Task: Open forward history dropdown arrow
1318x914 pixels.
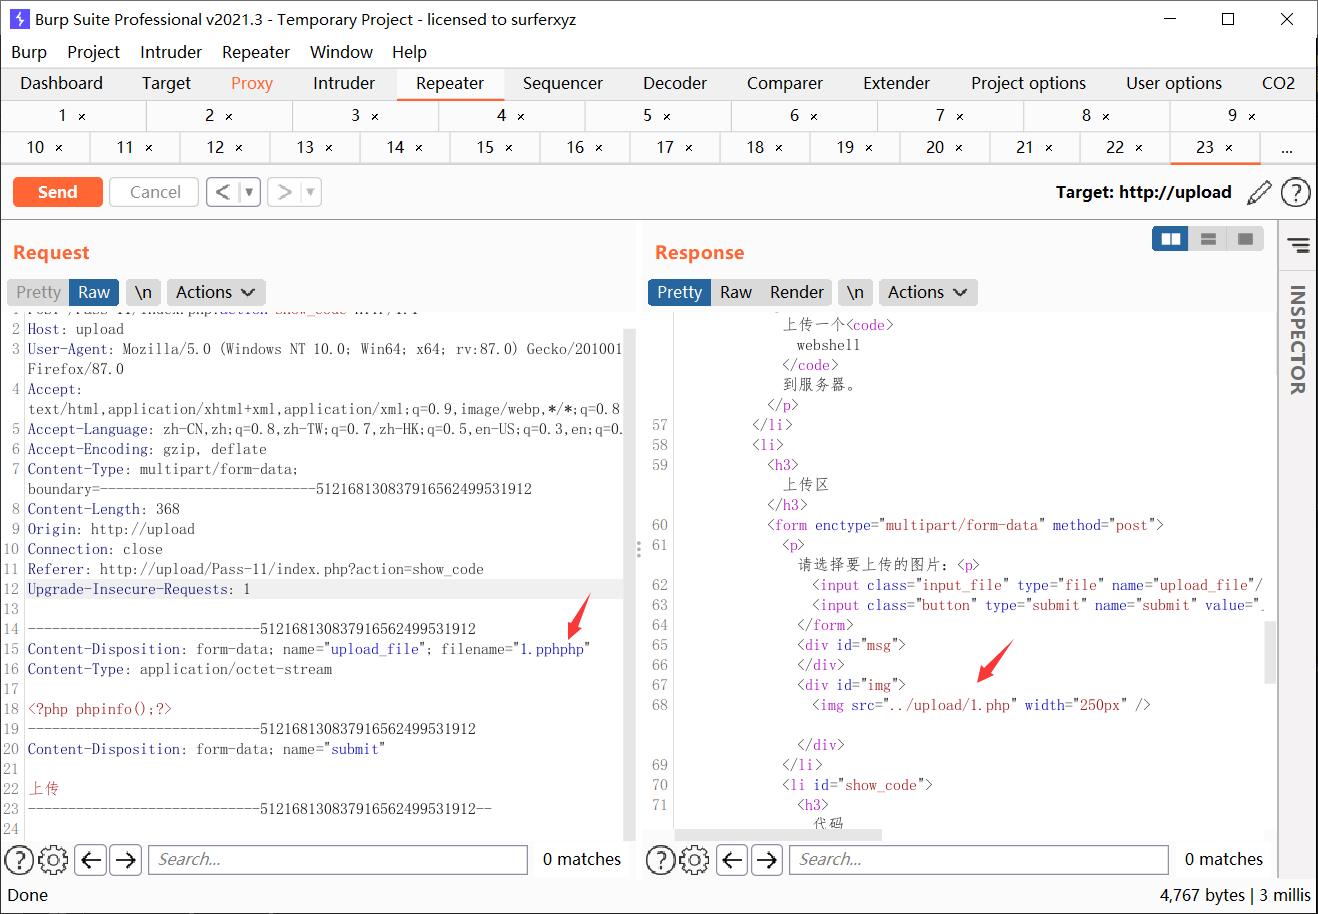Action: pos(311,192)
